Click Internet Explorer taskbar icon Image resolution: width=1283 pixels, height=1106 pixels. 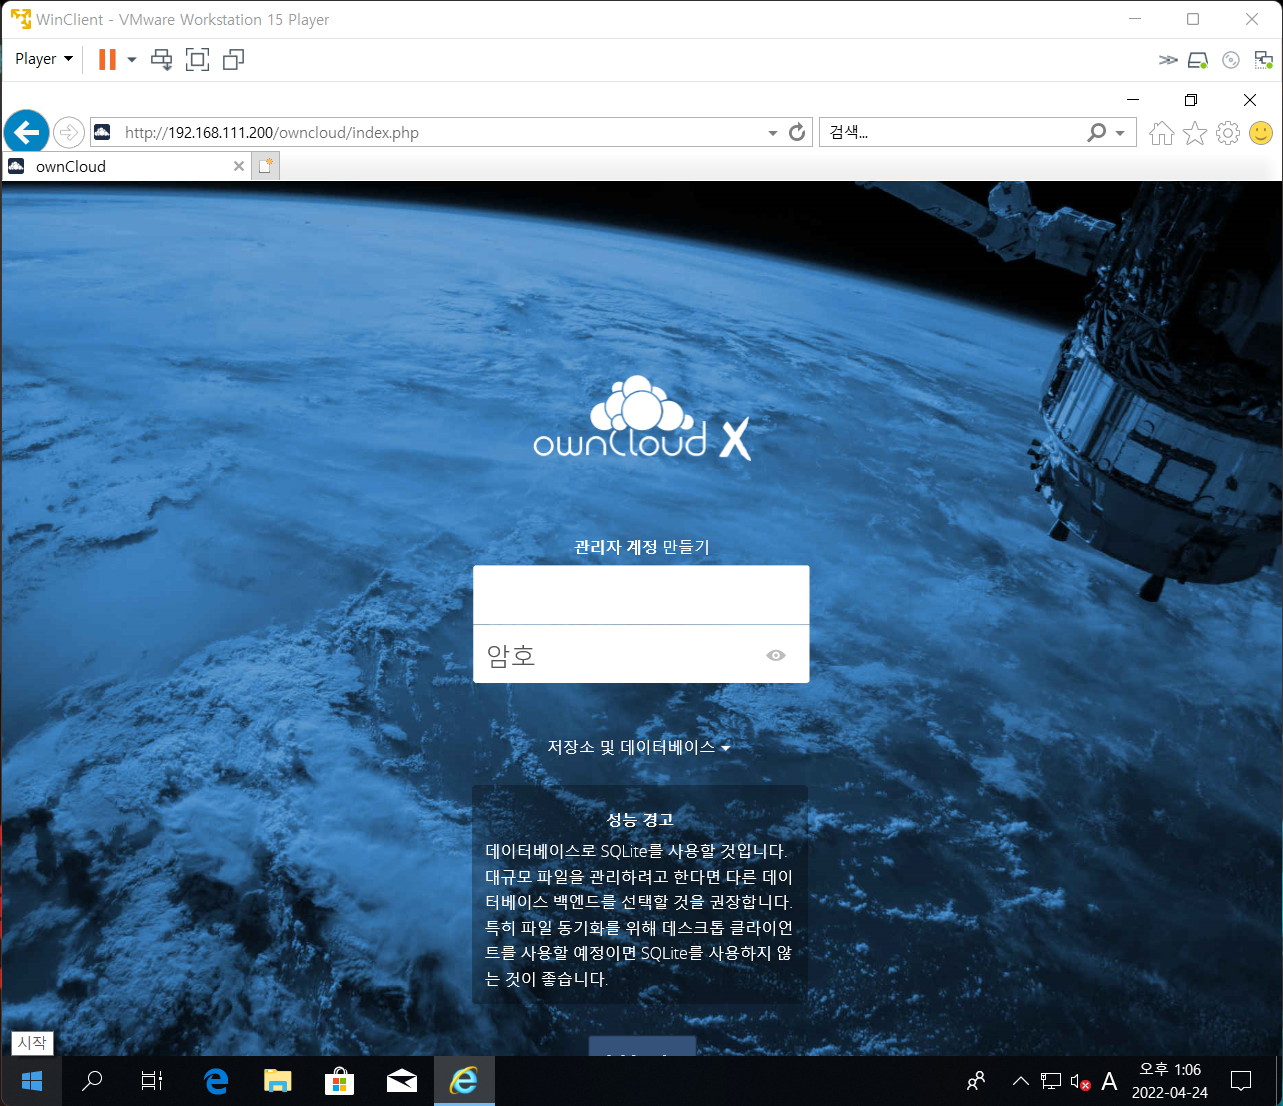click(464, 1081)
